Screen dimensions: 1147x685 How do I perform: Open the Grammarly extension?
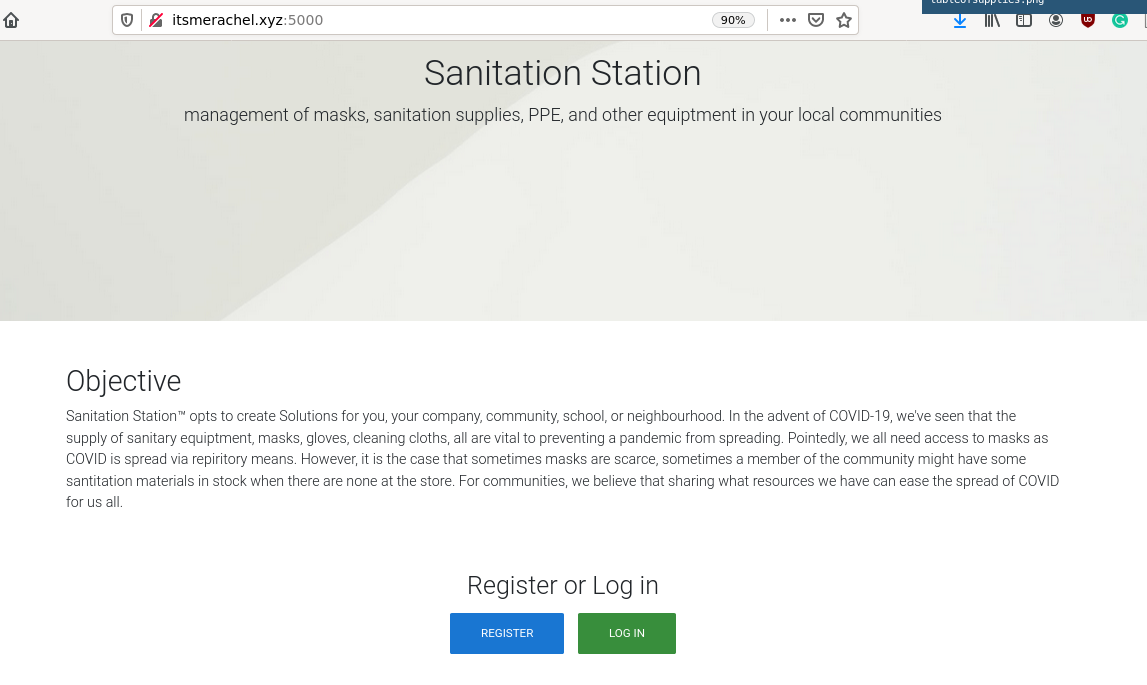tap(1119, 20)
